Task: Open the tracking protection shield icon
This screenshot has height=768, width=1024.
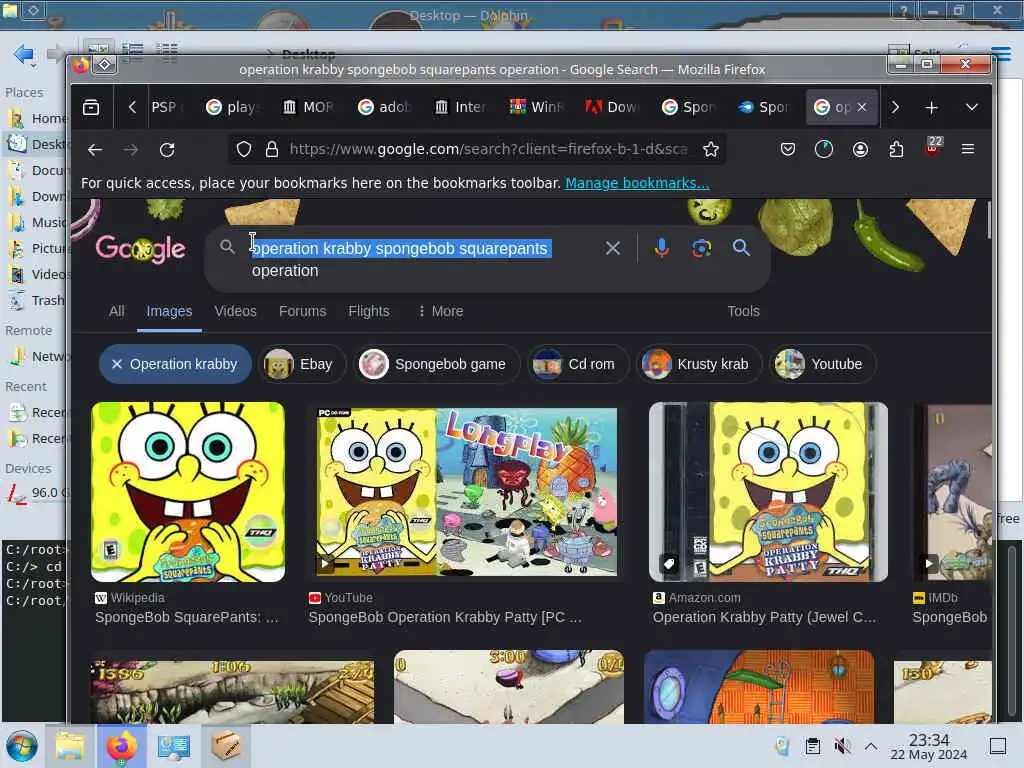Action: (244, 150)
